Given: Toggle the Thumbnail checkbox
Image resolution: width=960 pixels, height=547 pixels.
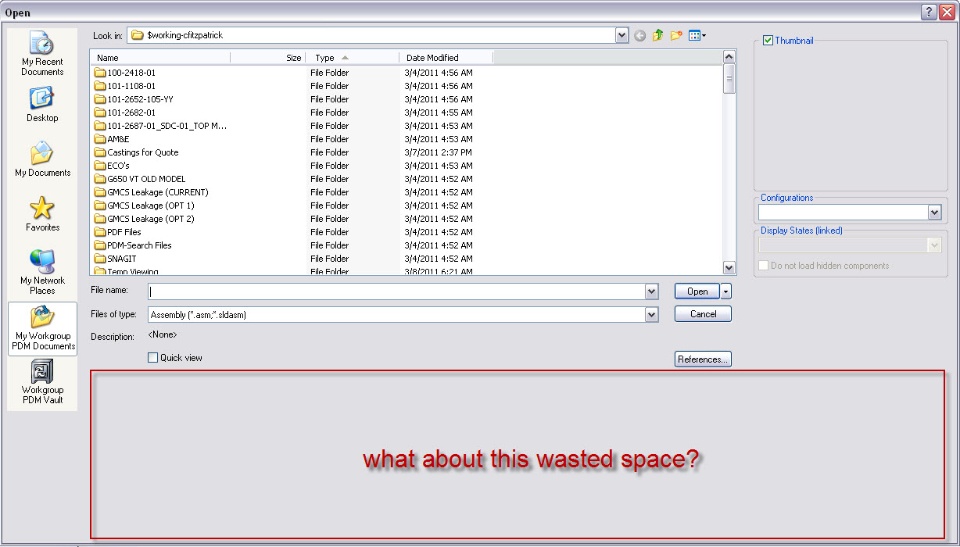Looking at the screenshot, I should [x=768, y=40].
